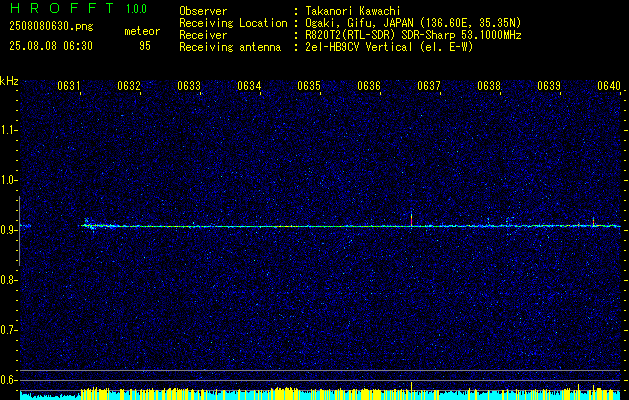Viewport: 629px width, 400px height.
Task: Click the date stamp 25.08.08 06:30
Action: coord(51,46)
